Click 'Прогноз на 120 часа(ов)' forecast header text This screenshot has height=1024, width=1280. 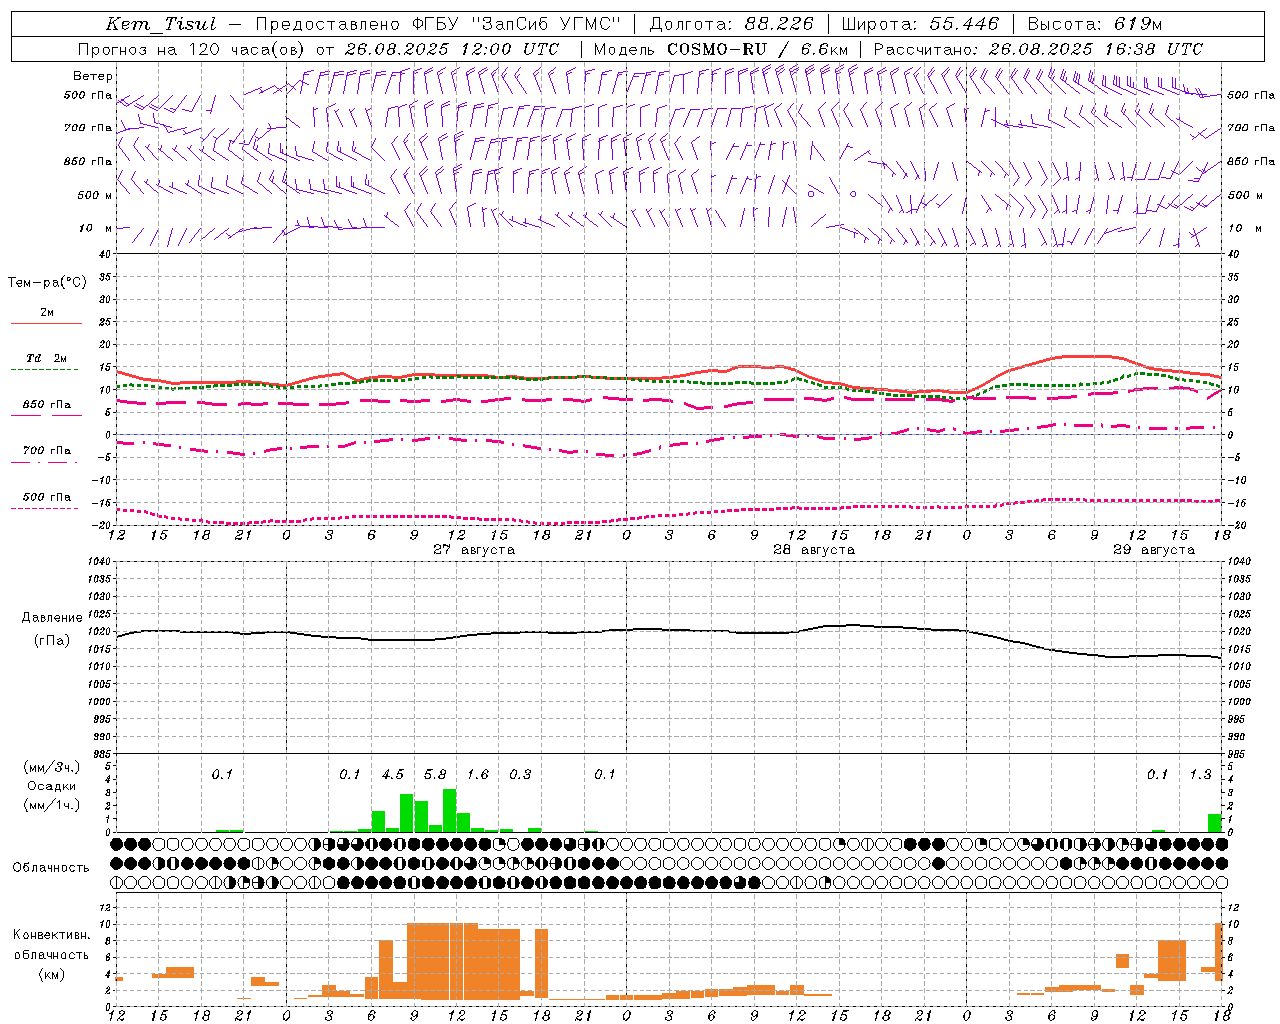click(191, 49)
